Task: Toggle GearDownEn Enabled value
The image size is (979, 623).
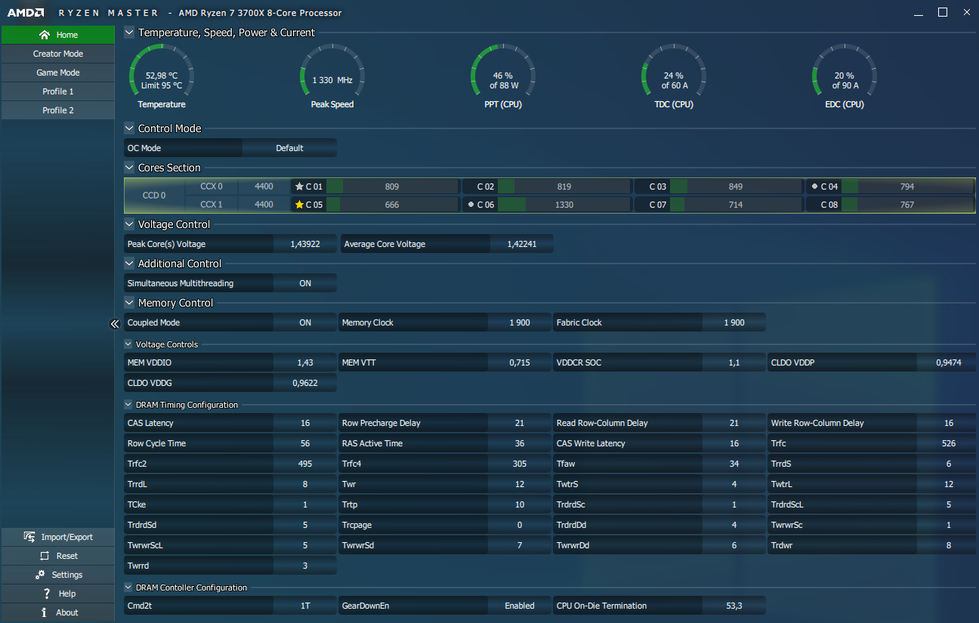Action: [519, 606]
